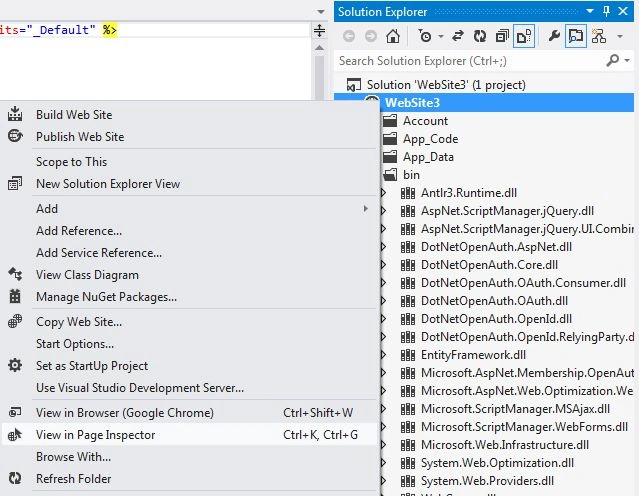Open the editor tab list dropdown arrow
The width and height of the screenshot is (639, 496).
tap(321, 11)
